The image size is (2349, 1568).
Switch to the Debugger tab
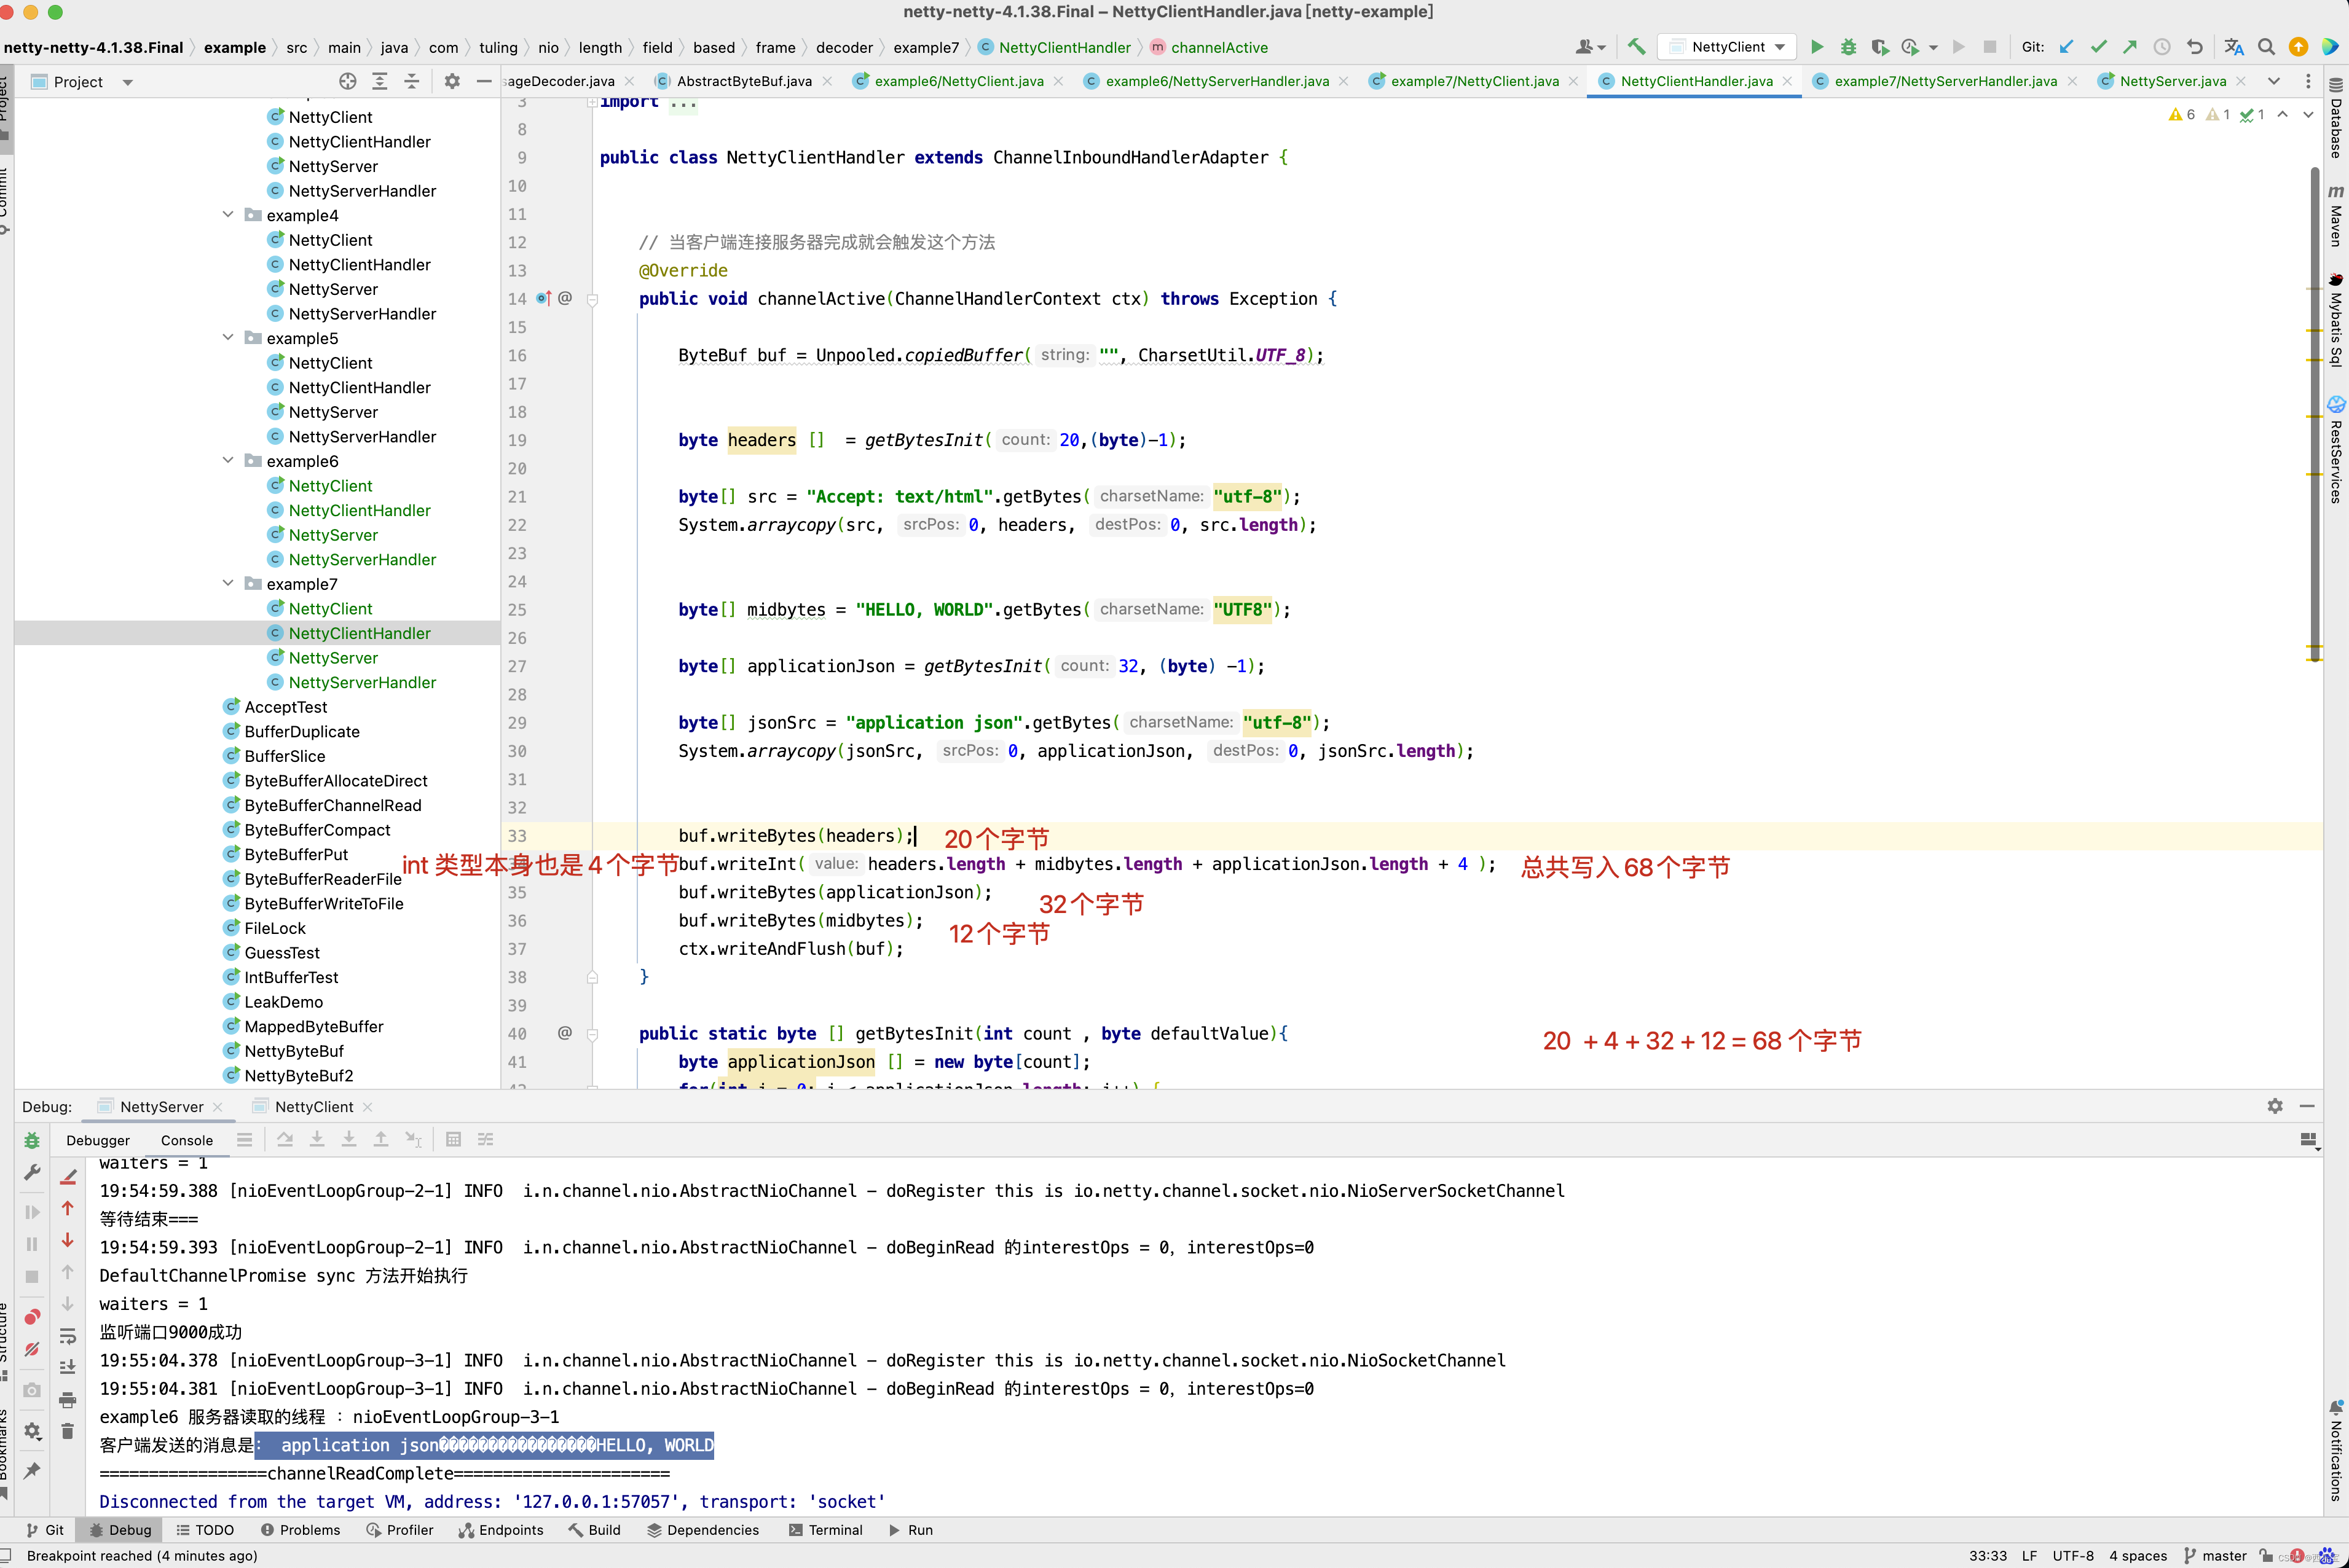[x=98, y=1140]
